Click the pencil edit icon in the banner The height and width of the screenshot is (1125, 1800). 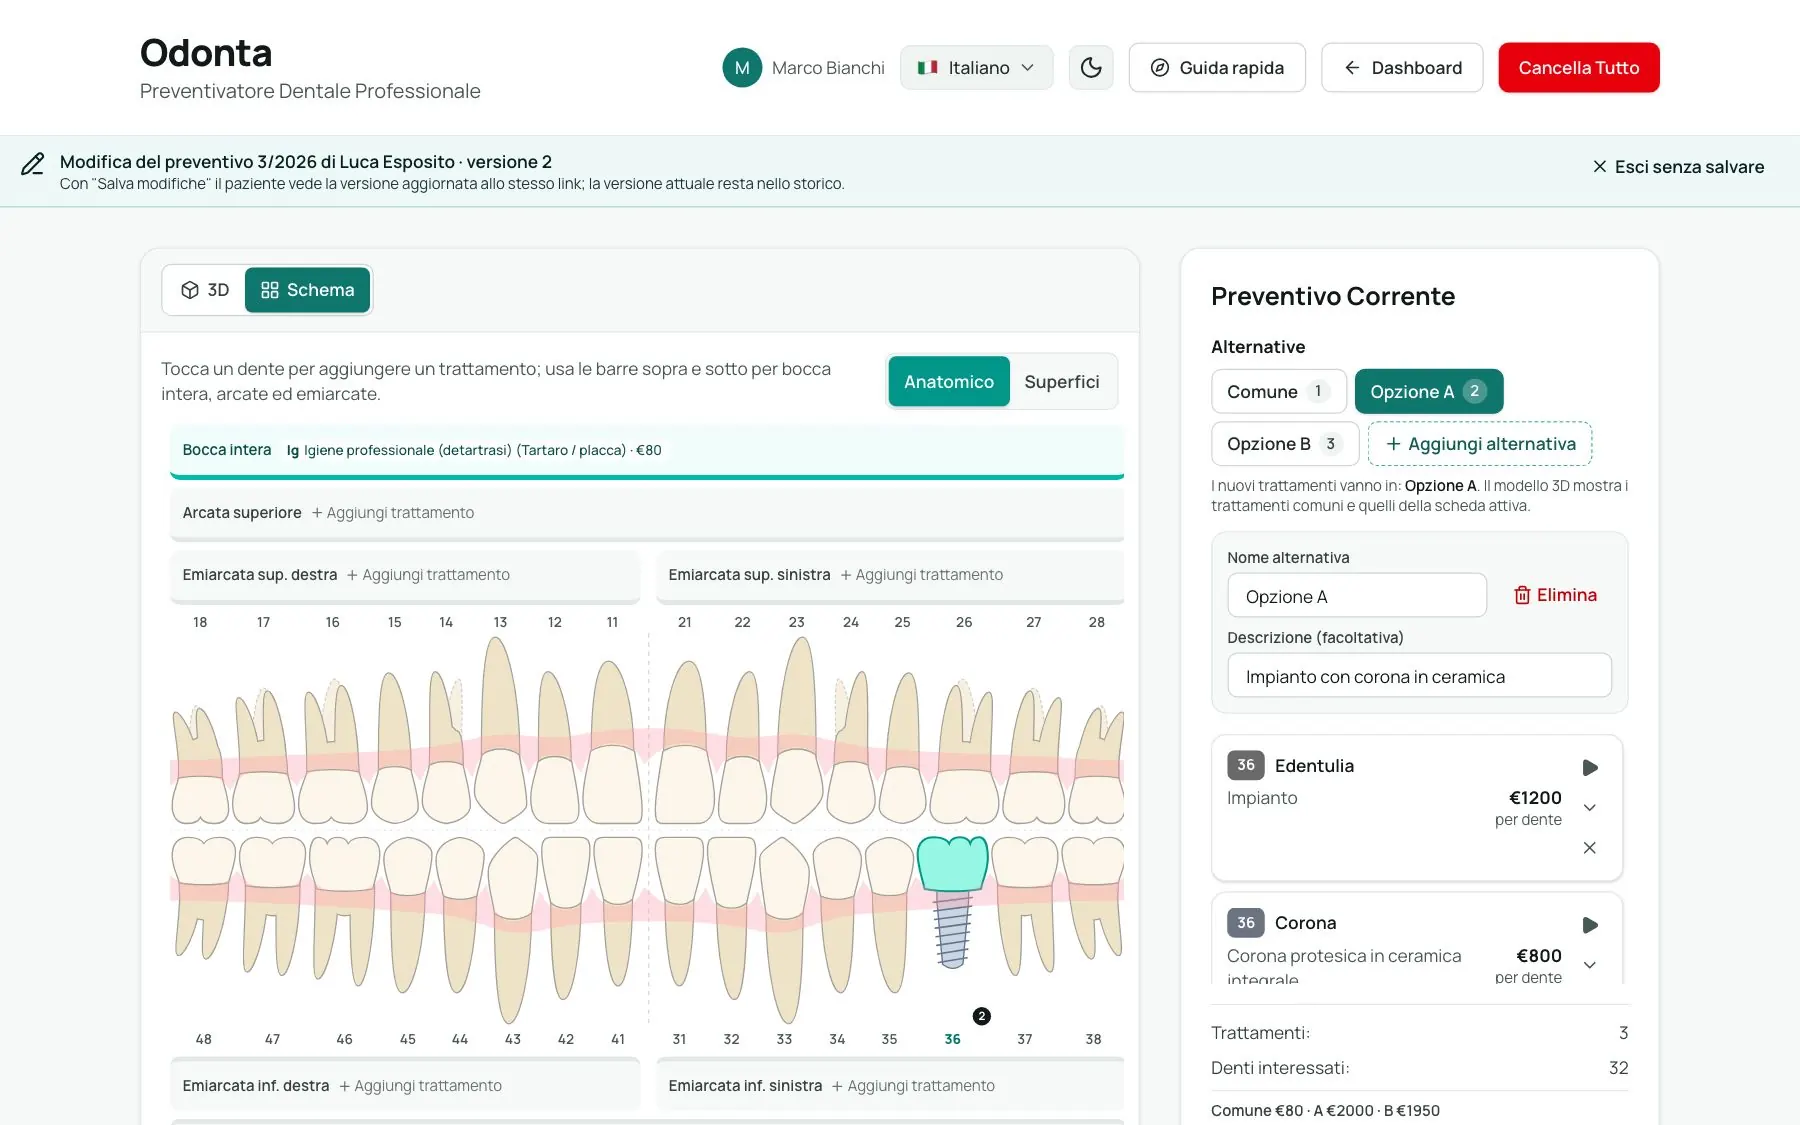point(33,164)
